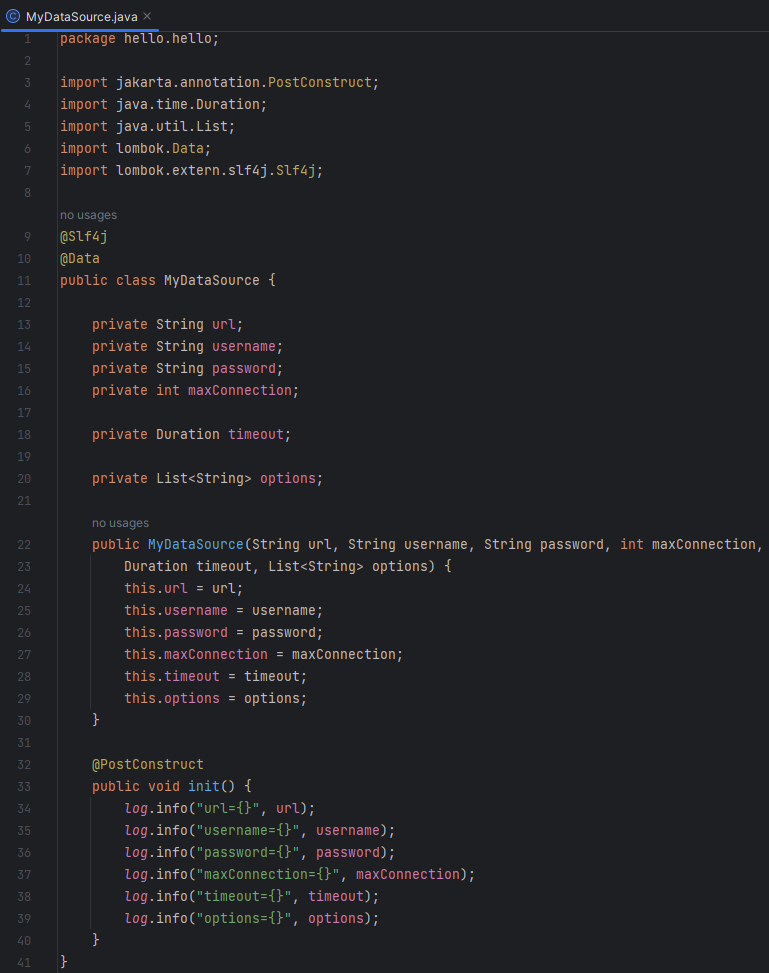Click line number 22 in the gutter
Screen dimensions: 769x973
tap(24, 545)
